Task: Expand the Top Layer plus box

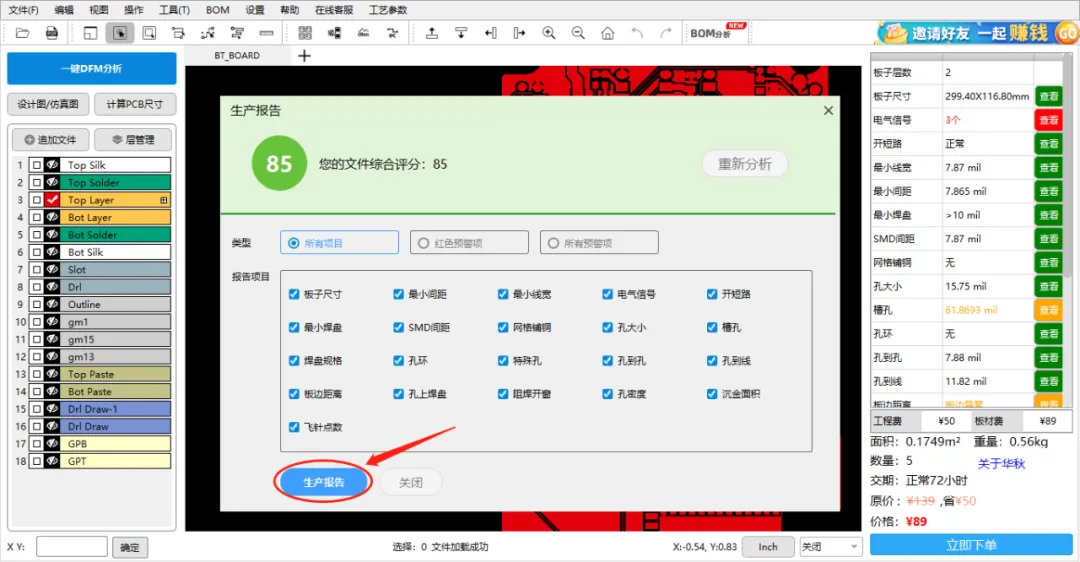Action: (163, 200)
